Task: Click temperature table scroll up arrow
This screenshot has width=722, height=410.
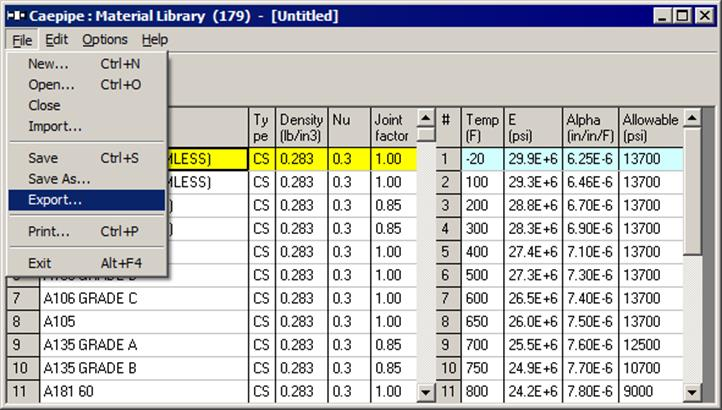Action: point(692,118)
